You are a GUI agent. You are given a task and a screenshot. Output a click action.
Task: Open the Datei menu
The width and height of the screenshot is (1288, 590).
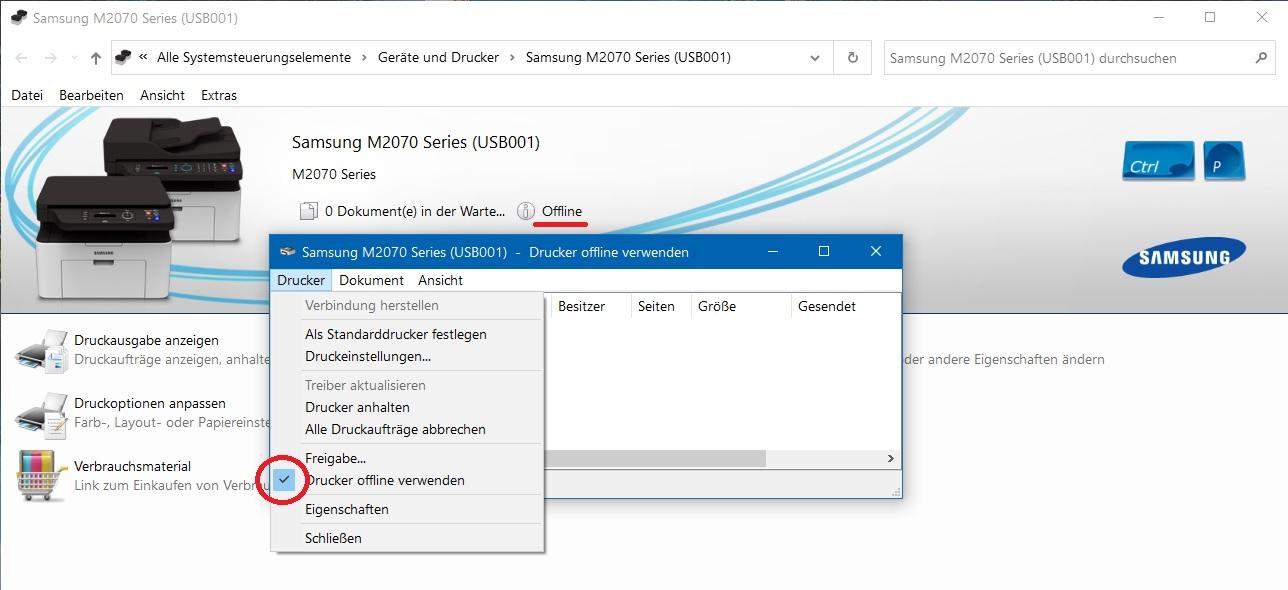(x=26, y=95)
